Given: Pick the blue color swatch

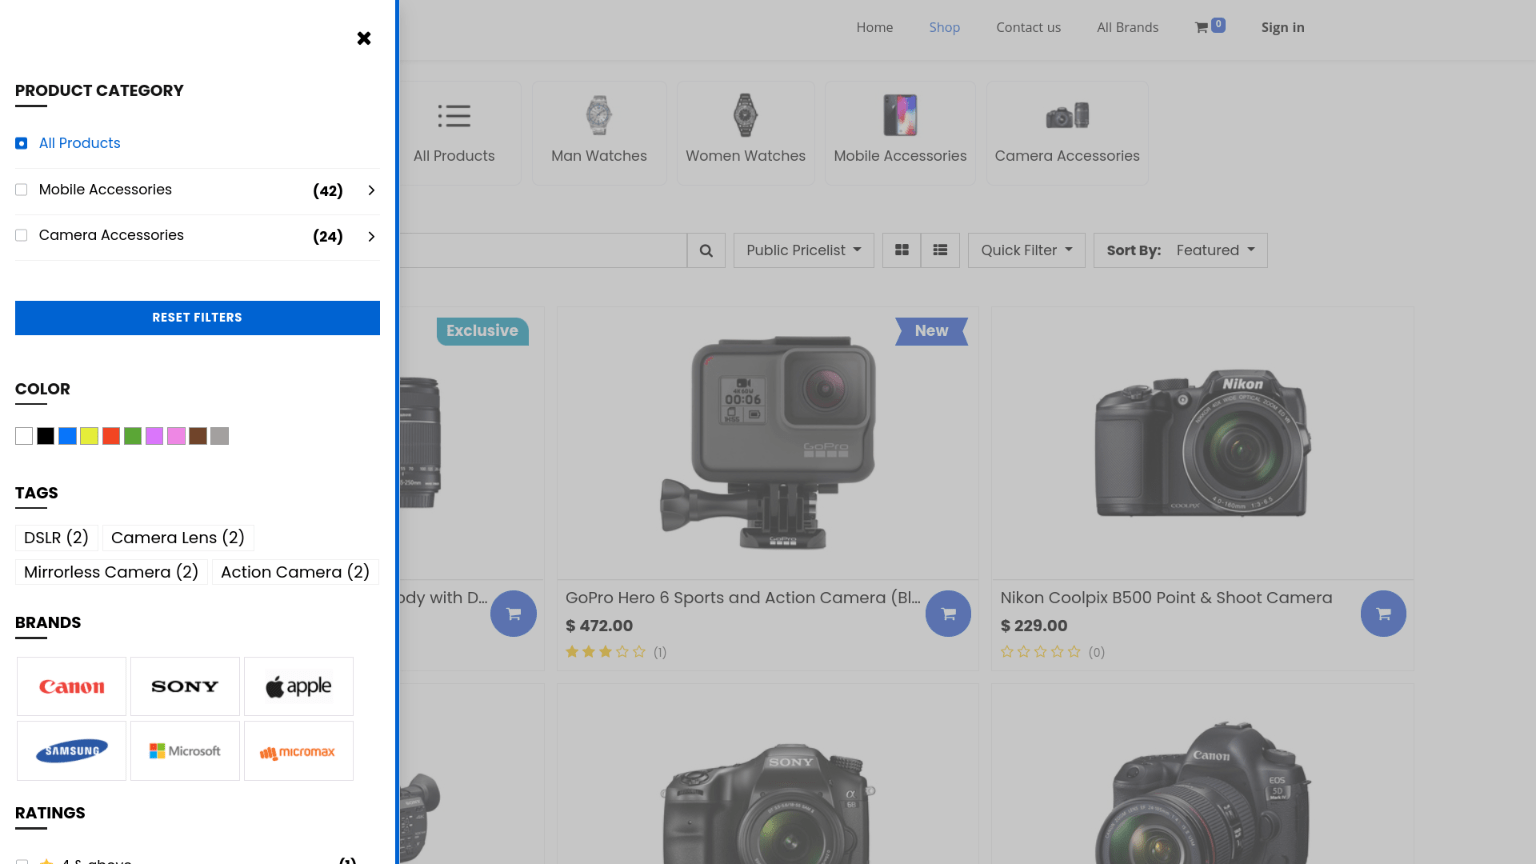Looking at the screenshot, I should pyautogui.click(x=68, y=436).
